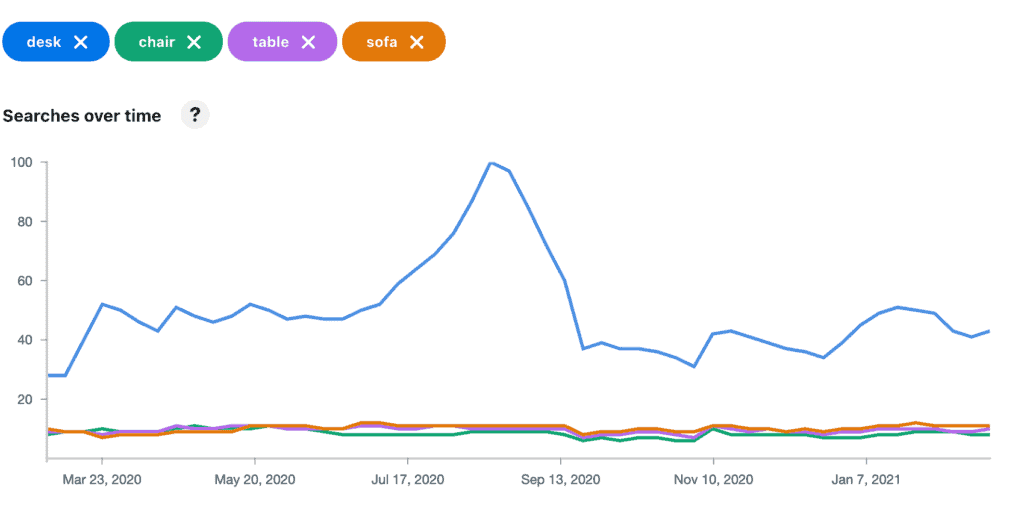The width and height of the screenshot is (1024, 525).
Task: Delete the table tag using its X
Action: (x=308, y=42)
